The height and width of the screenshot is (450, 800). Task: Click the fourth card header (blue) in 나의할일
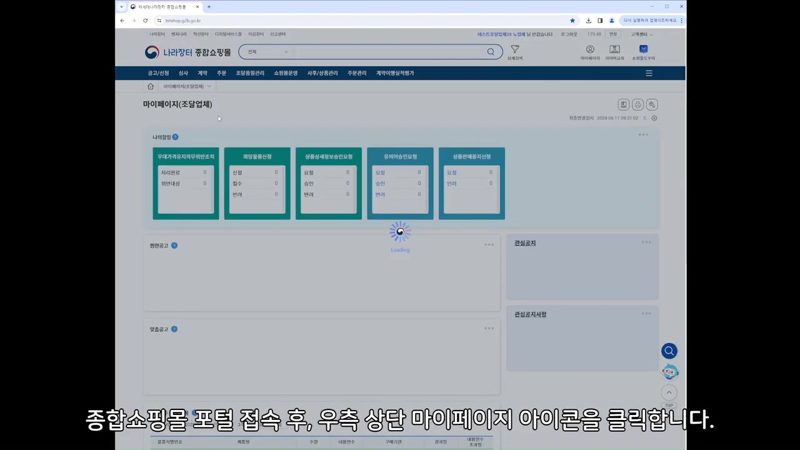click(x=400, y=157)
